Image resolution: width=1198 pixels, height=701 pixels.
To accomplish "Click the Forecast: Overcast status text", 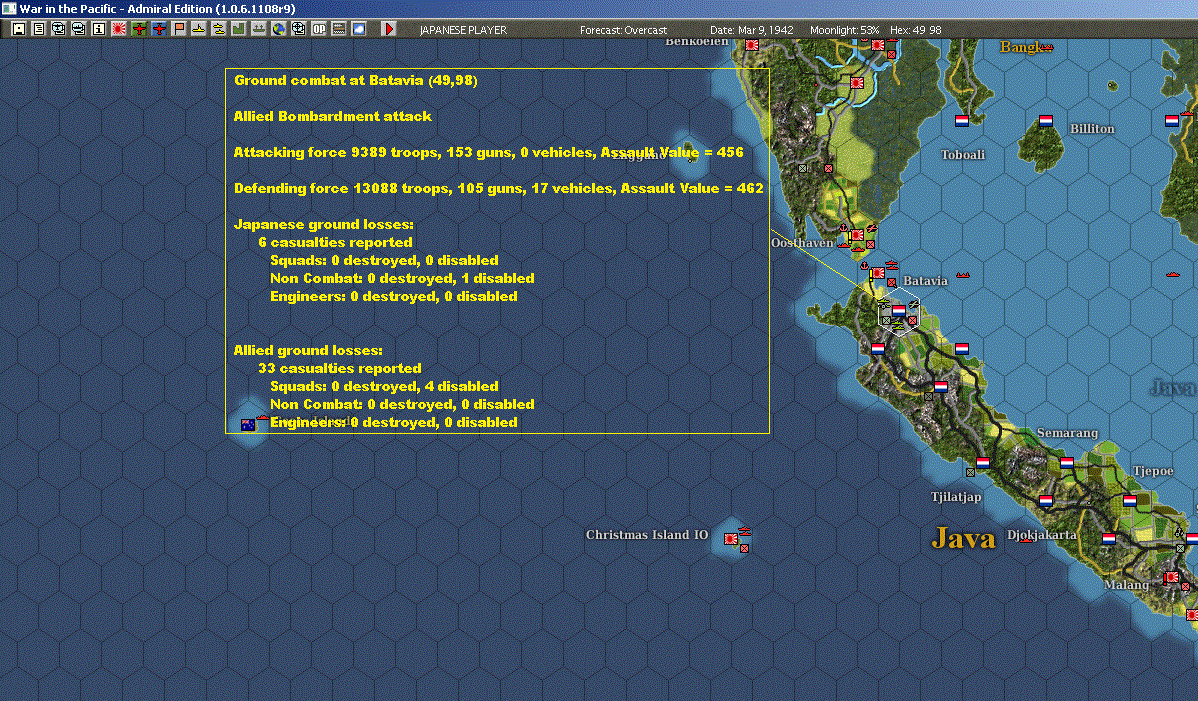I will pyautogui.click(x=623, y=30).
